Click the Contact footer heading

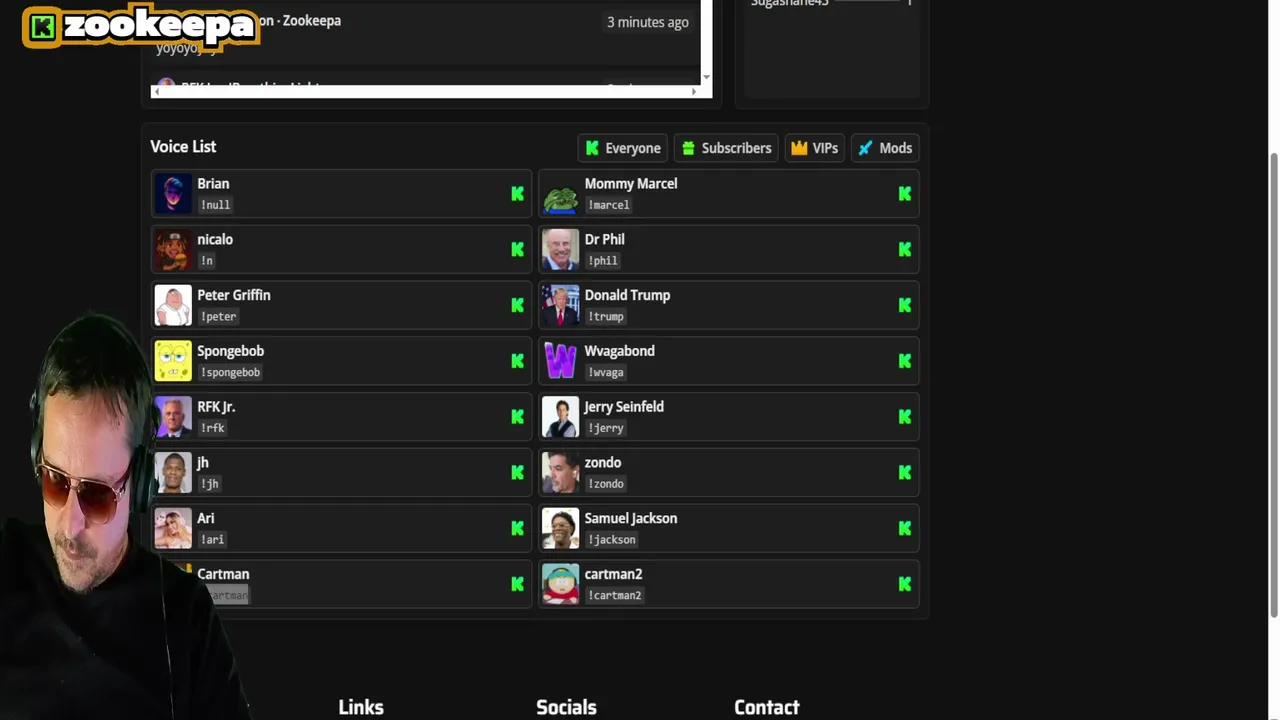767,707
